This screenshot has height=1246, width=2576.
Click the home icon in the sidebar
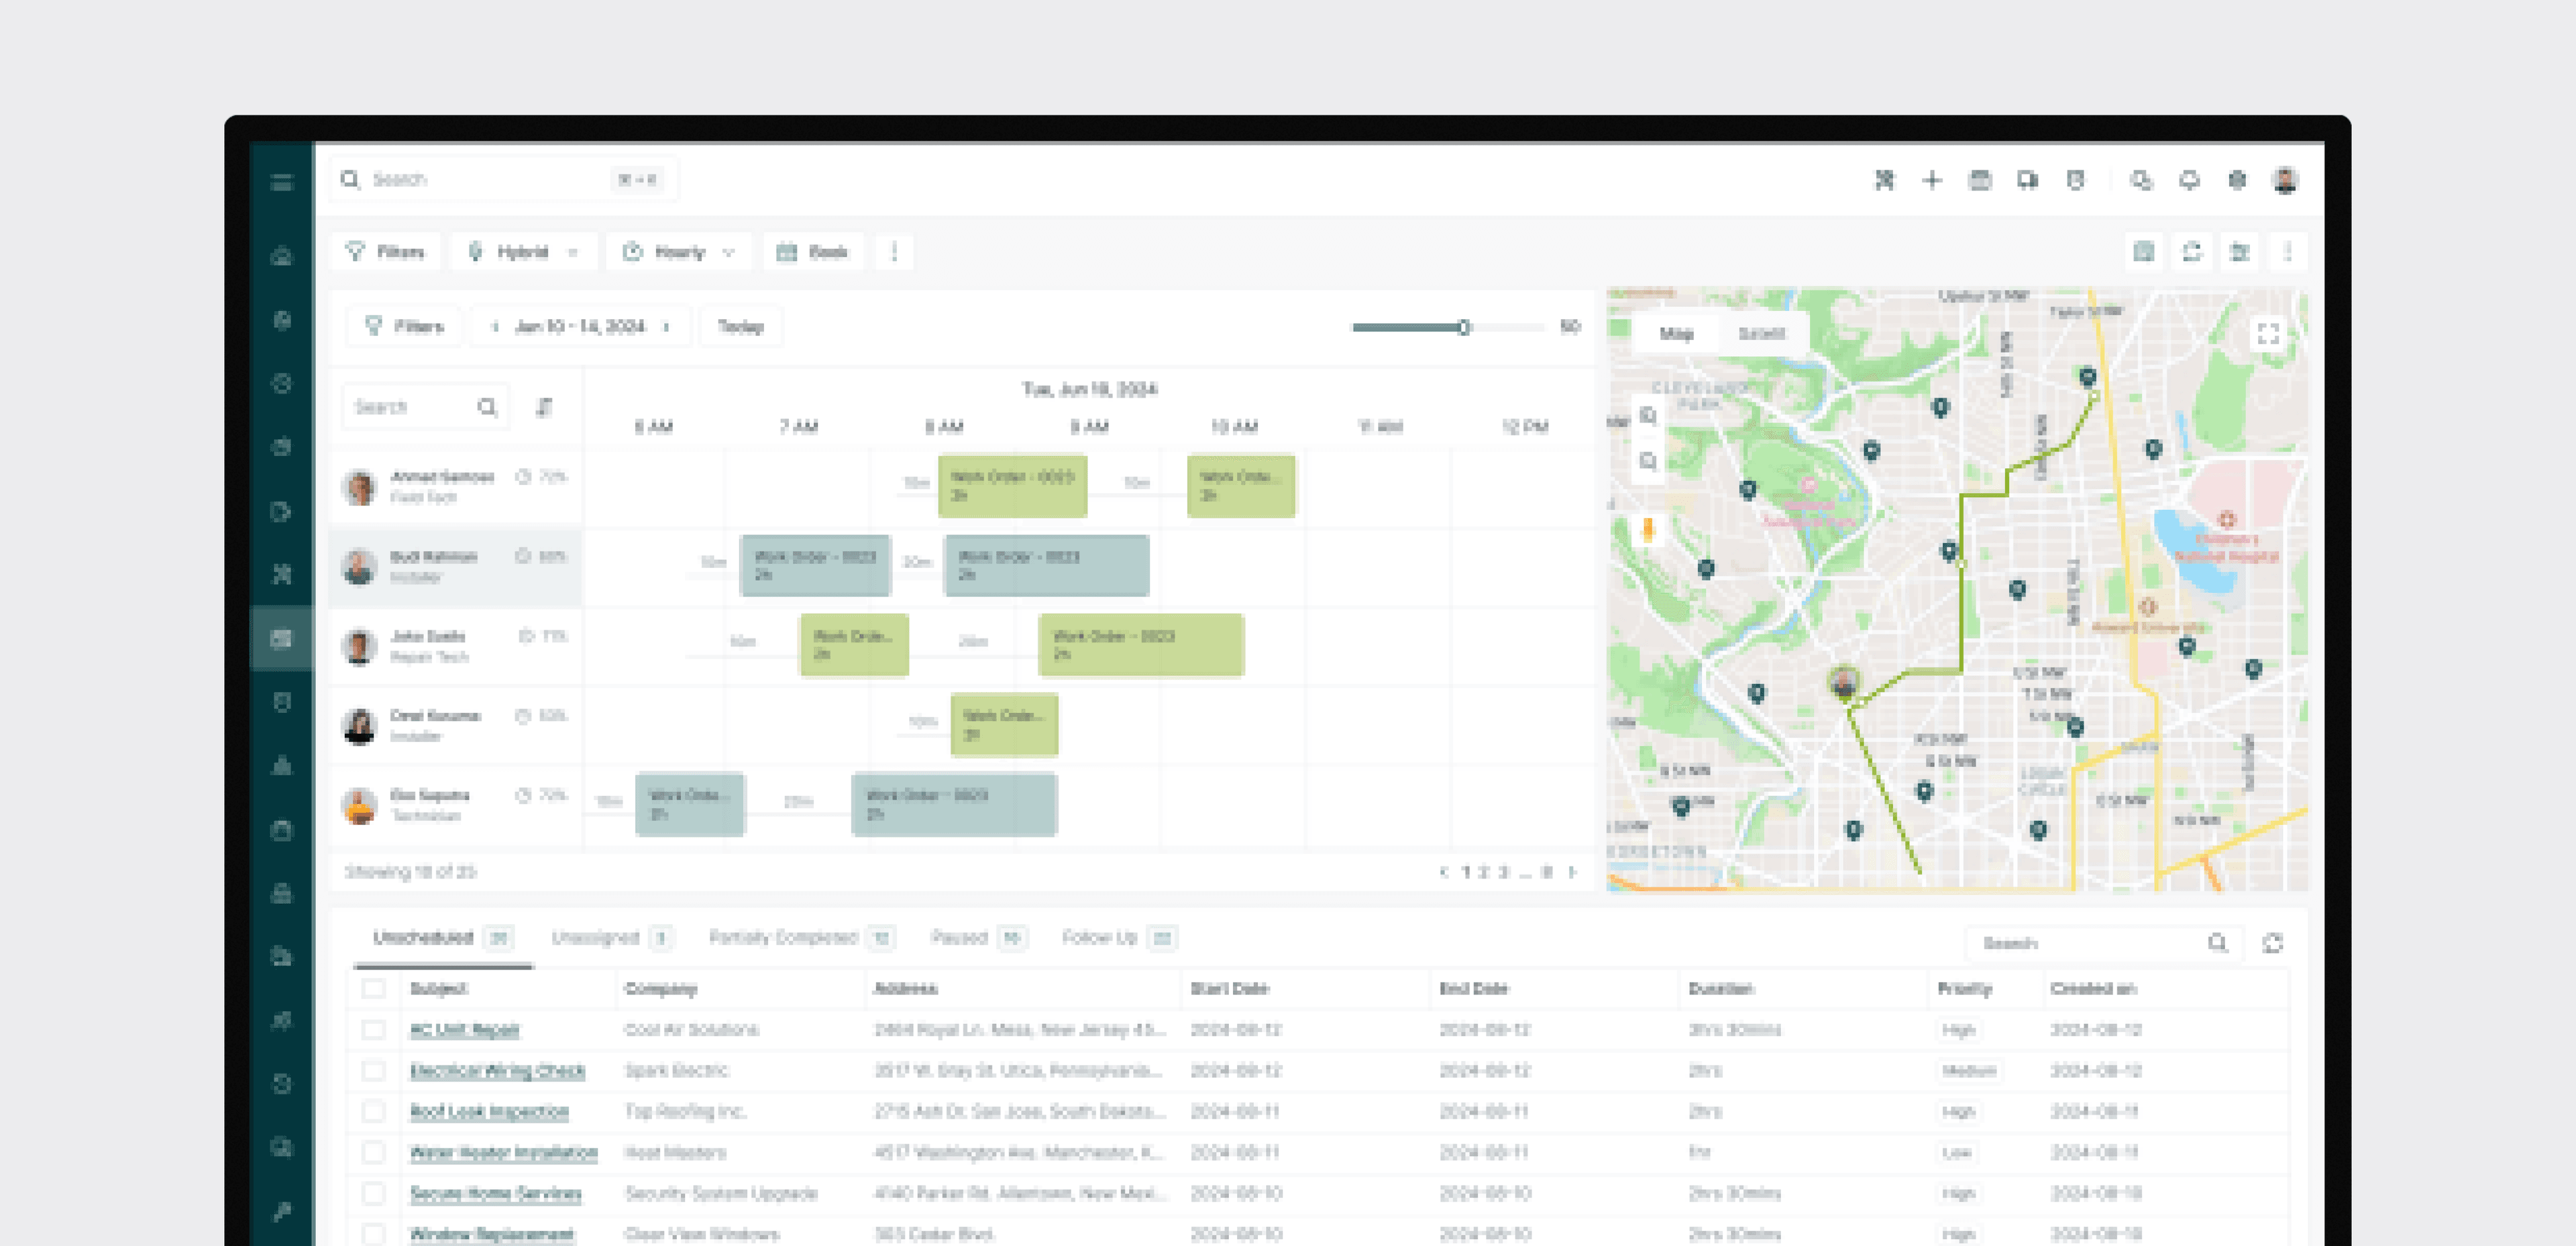pos(282,256)
